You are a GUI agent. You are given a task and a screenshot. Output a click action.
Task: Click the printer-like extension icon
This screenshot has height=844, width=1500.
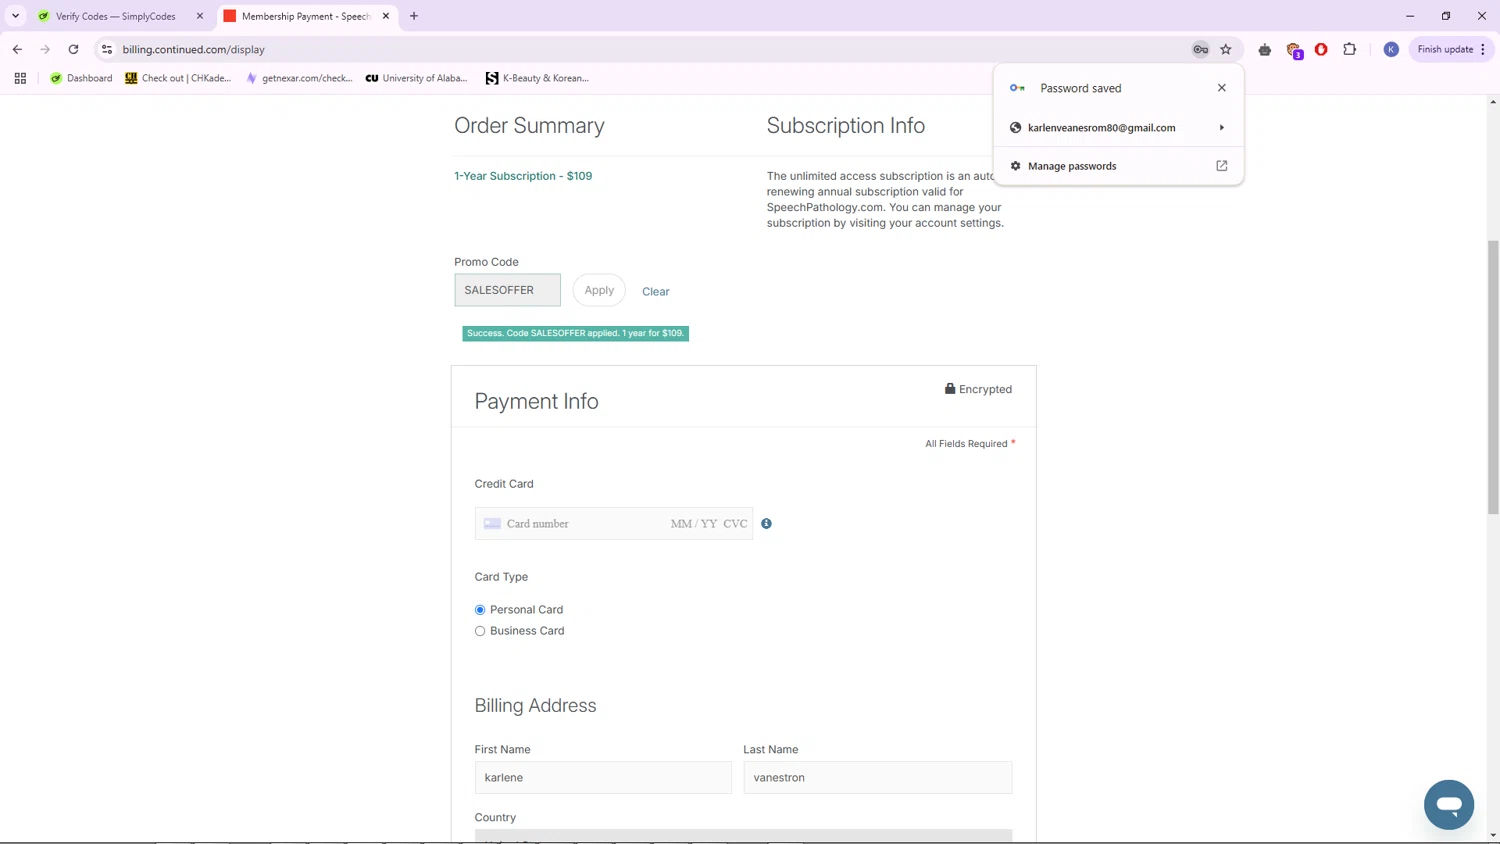tap(1265, 49)
